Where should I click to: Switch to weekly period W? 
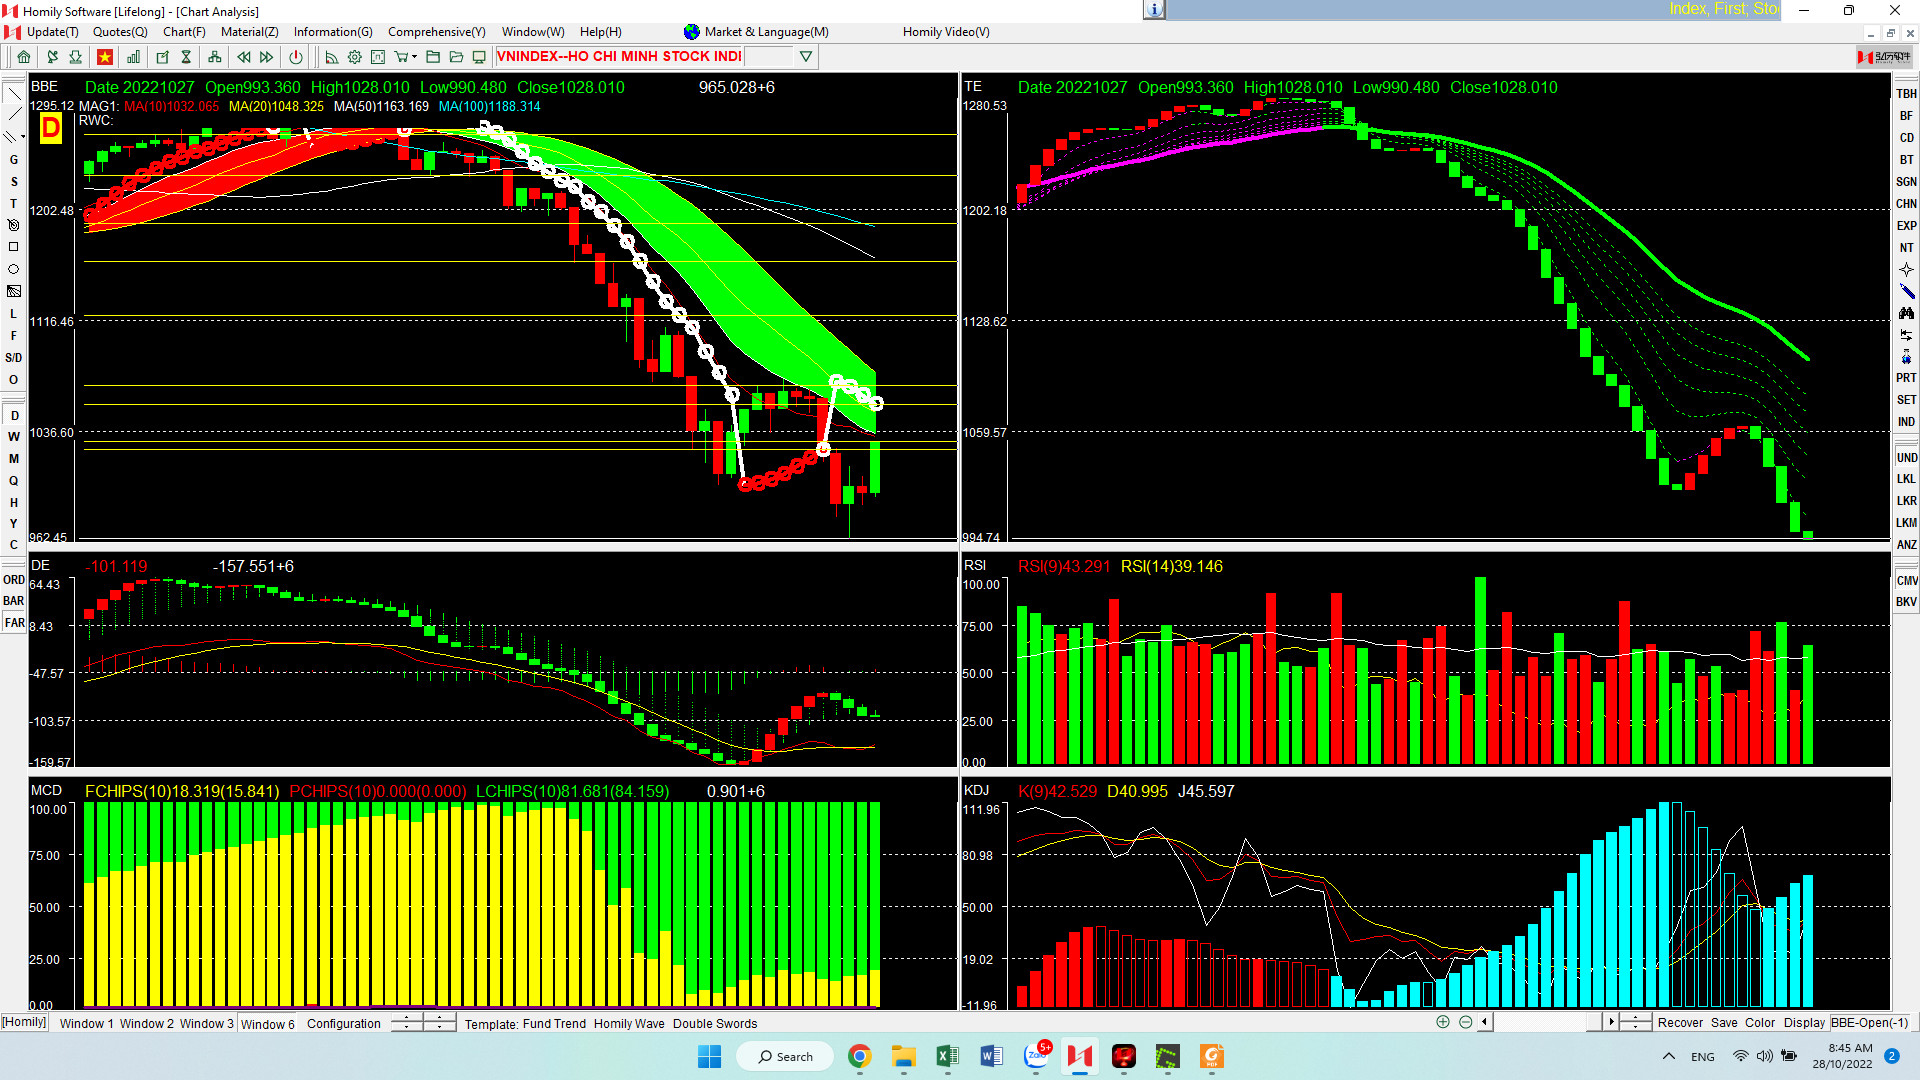click(14, 437)
